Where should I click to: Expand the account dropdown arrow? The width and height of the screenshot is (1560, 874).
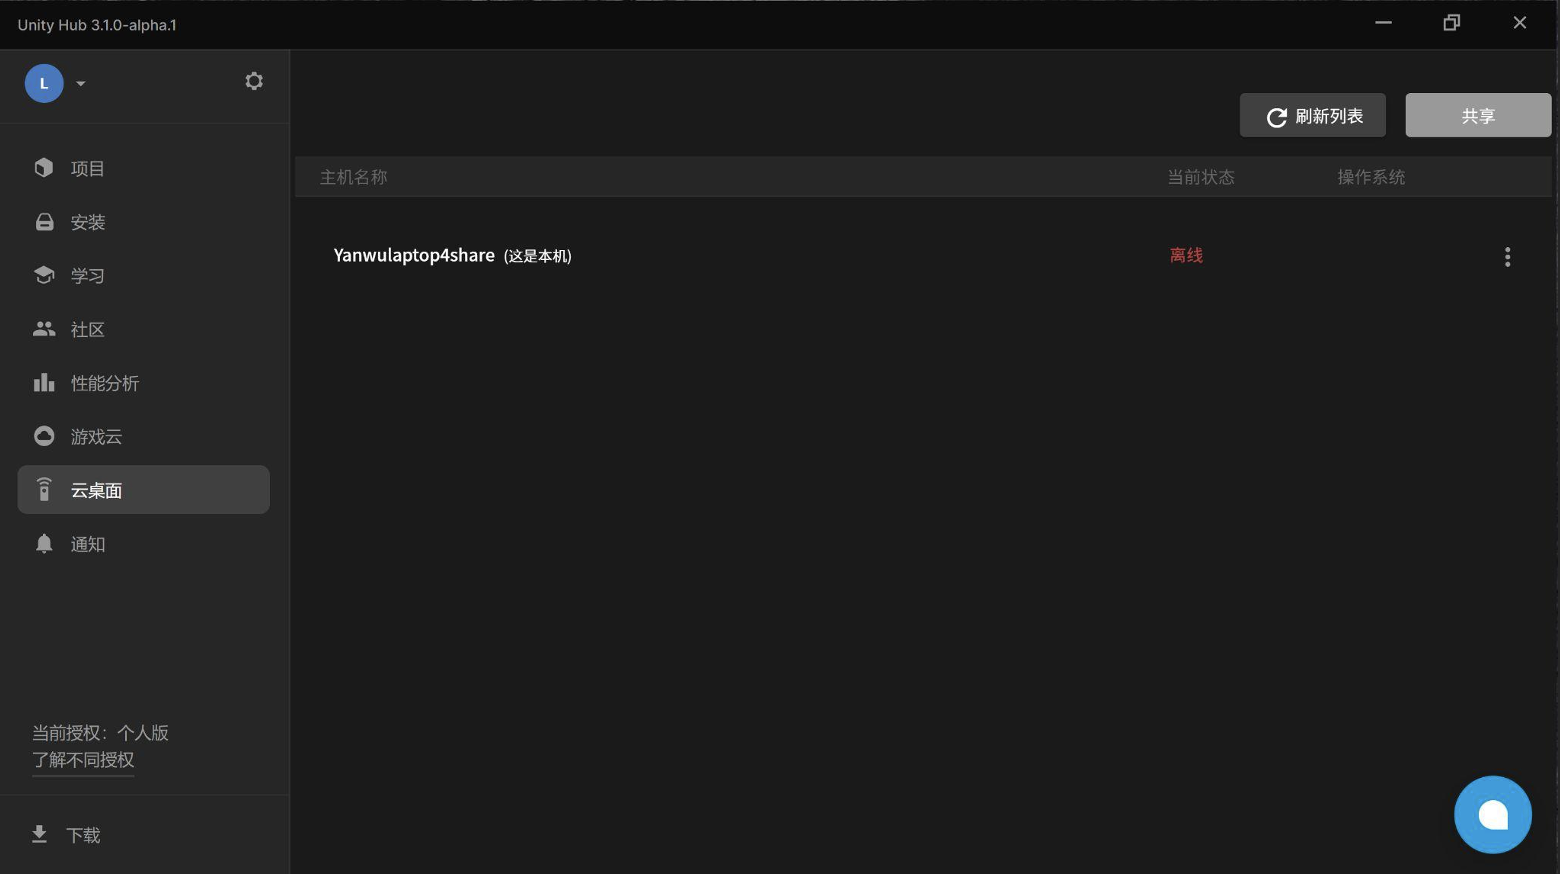(81, 84)
